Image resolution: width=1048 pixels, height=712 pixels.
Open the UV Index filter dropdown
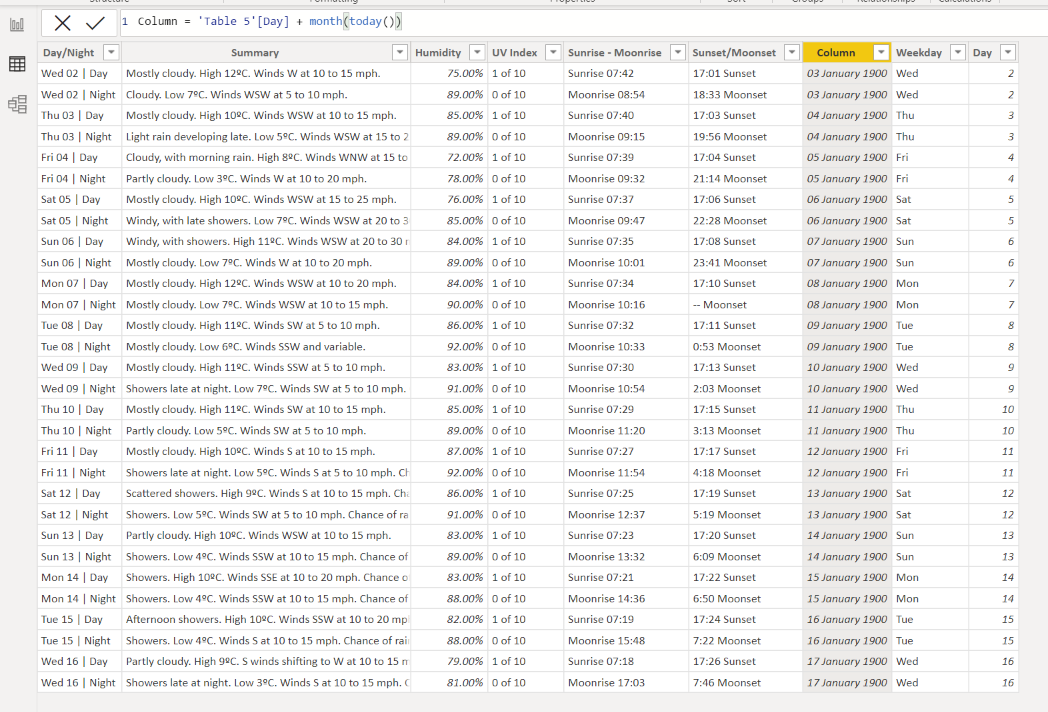point(553,52)
